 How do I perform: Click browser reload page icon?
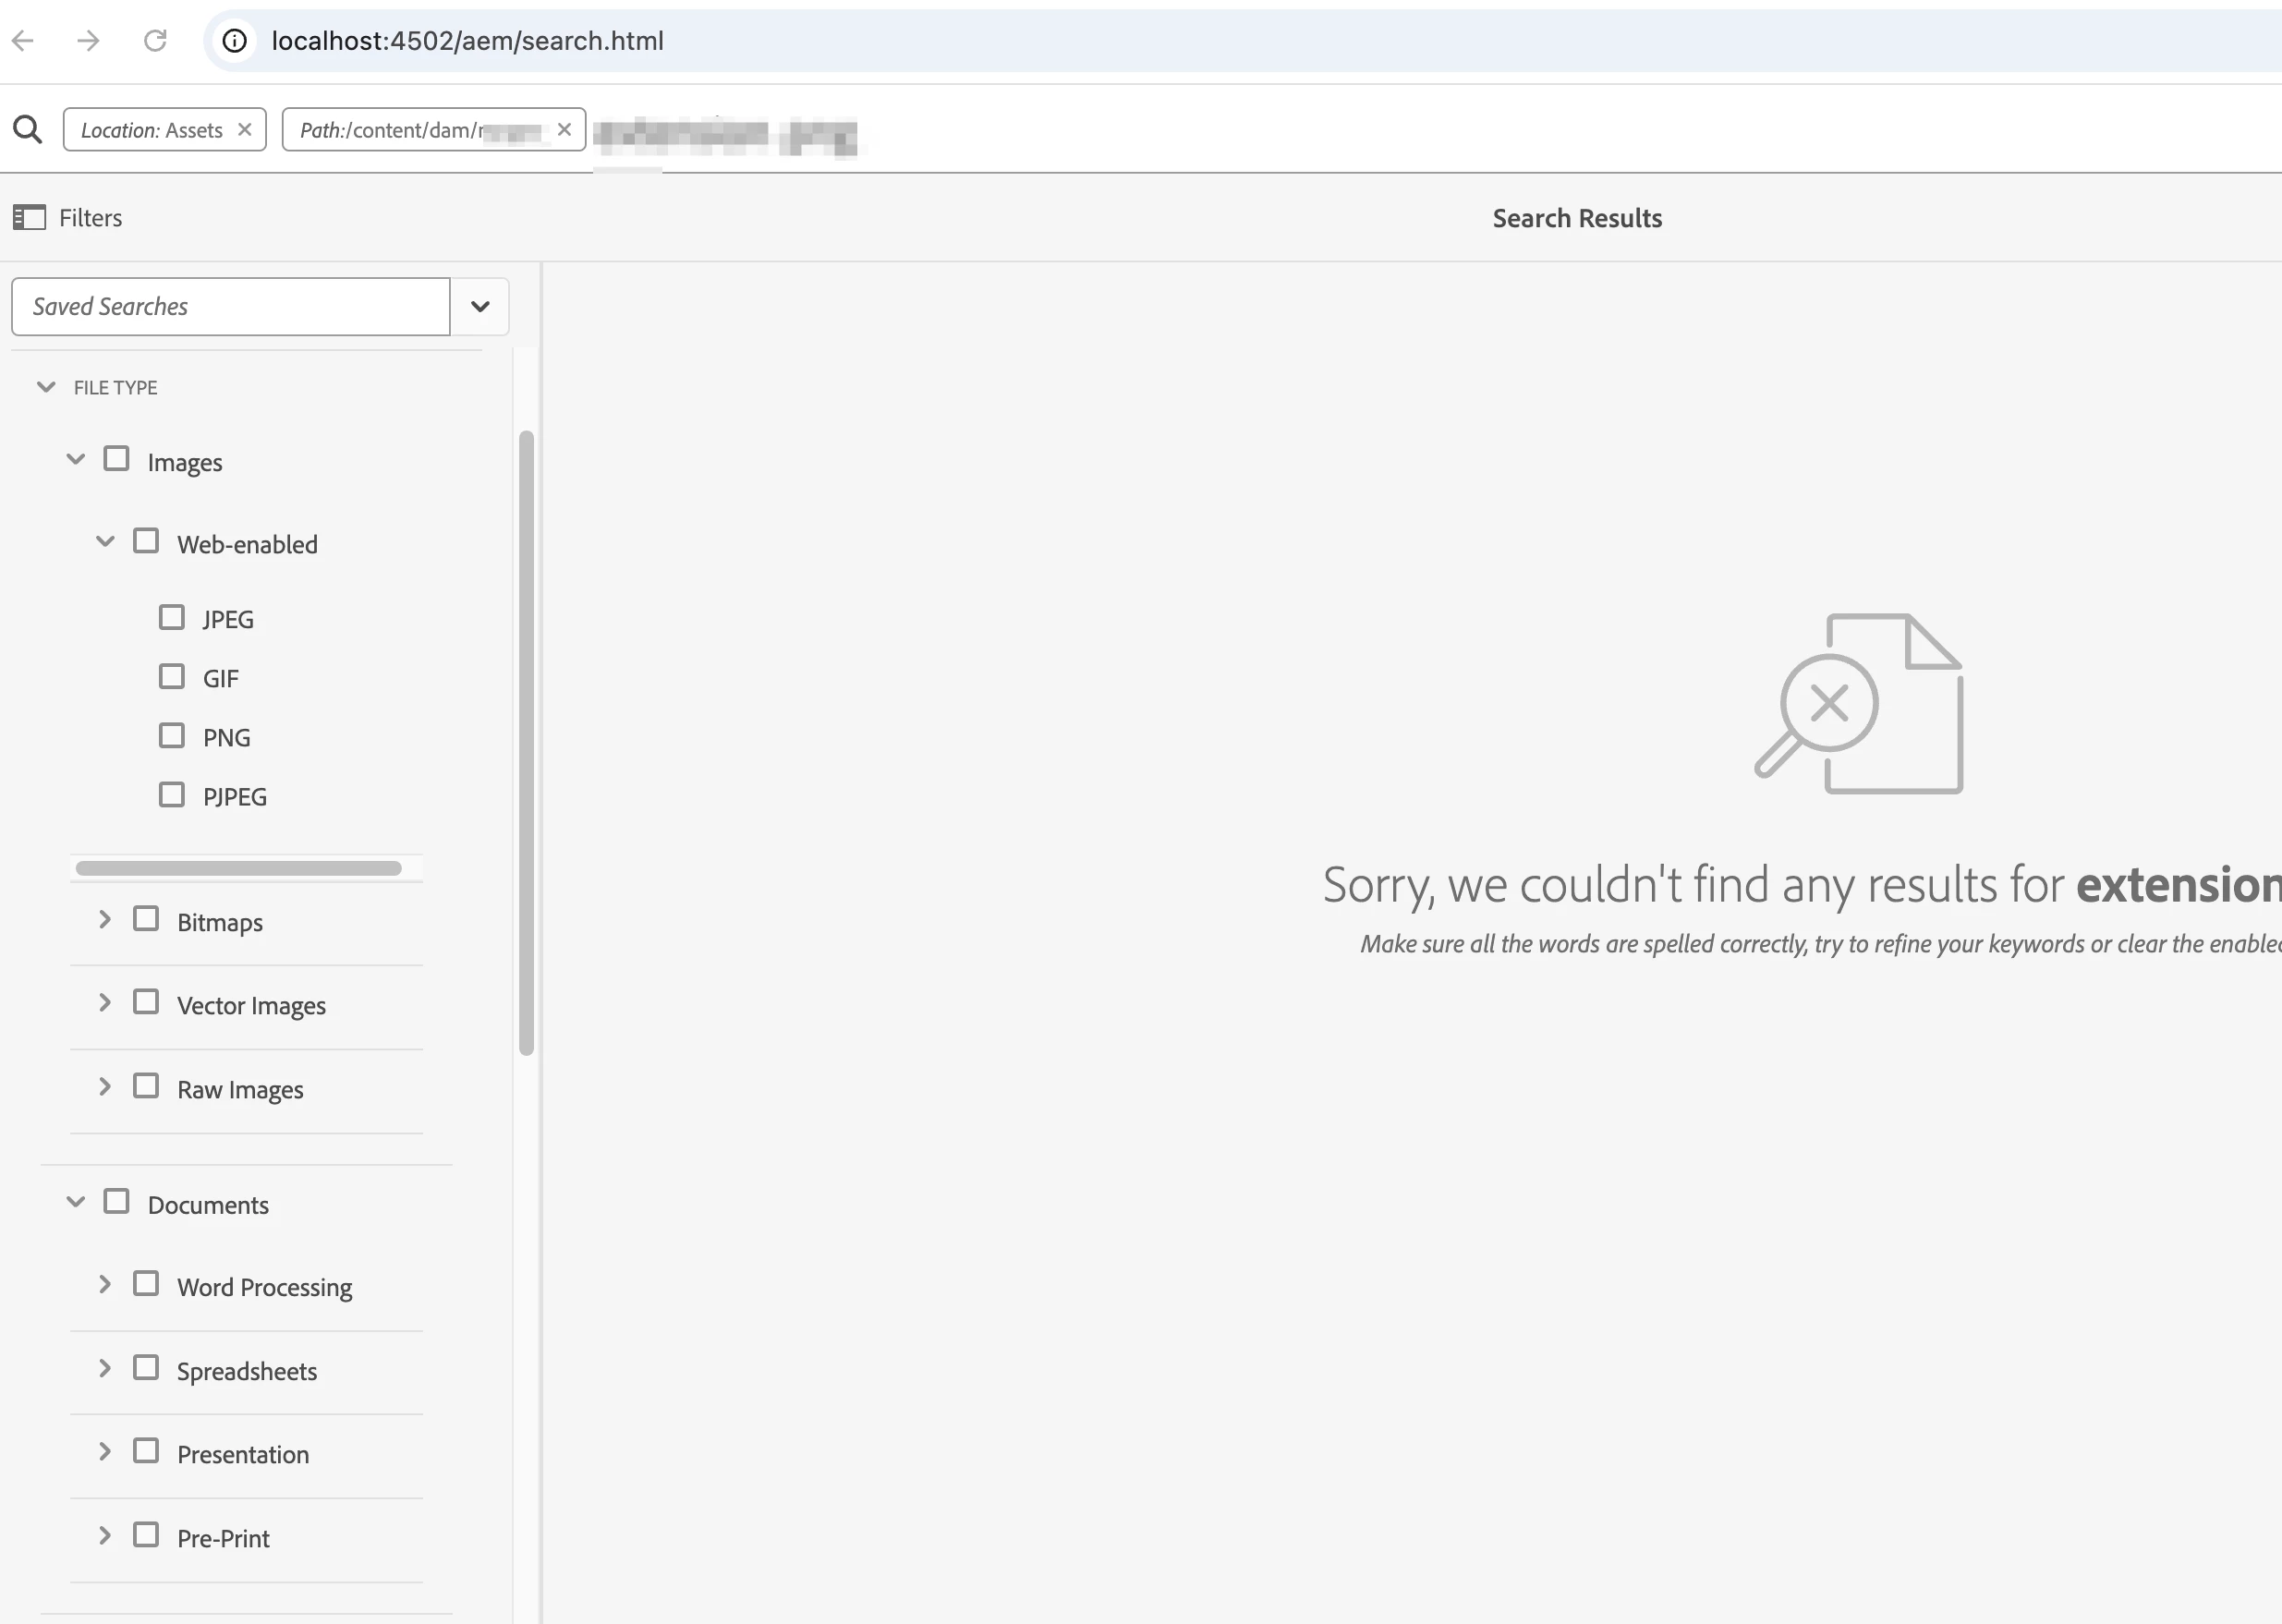tap(155, 41)
